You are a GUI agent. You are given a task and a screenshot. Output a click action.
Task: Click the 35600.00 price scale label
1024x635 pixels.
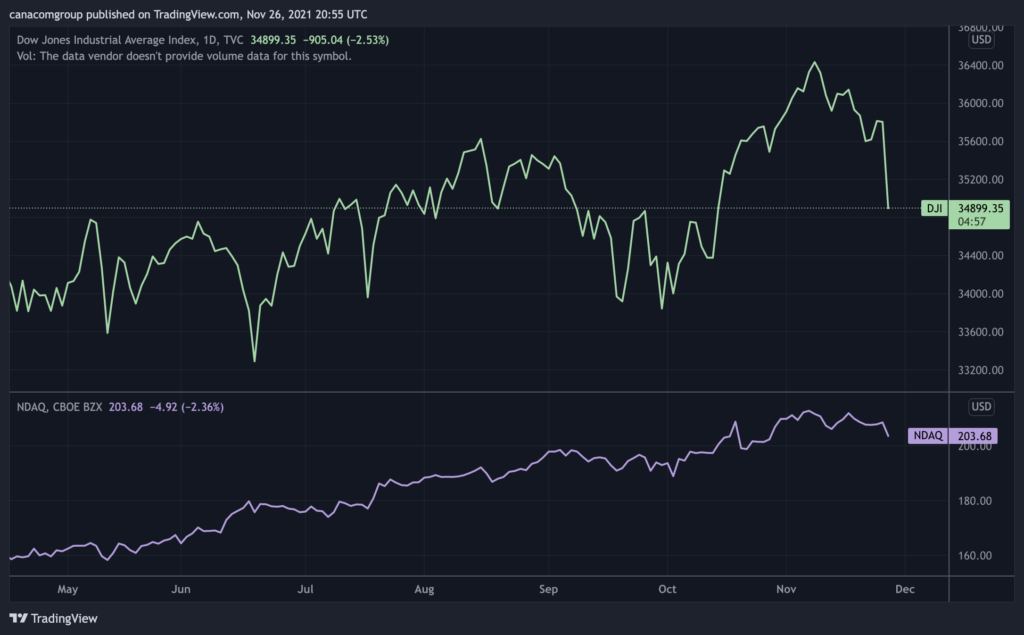980,141
